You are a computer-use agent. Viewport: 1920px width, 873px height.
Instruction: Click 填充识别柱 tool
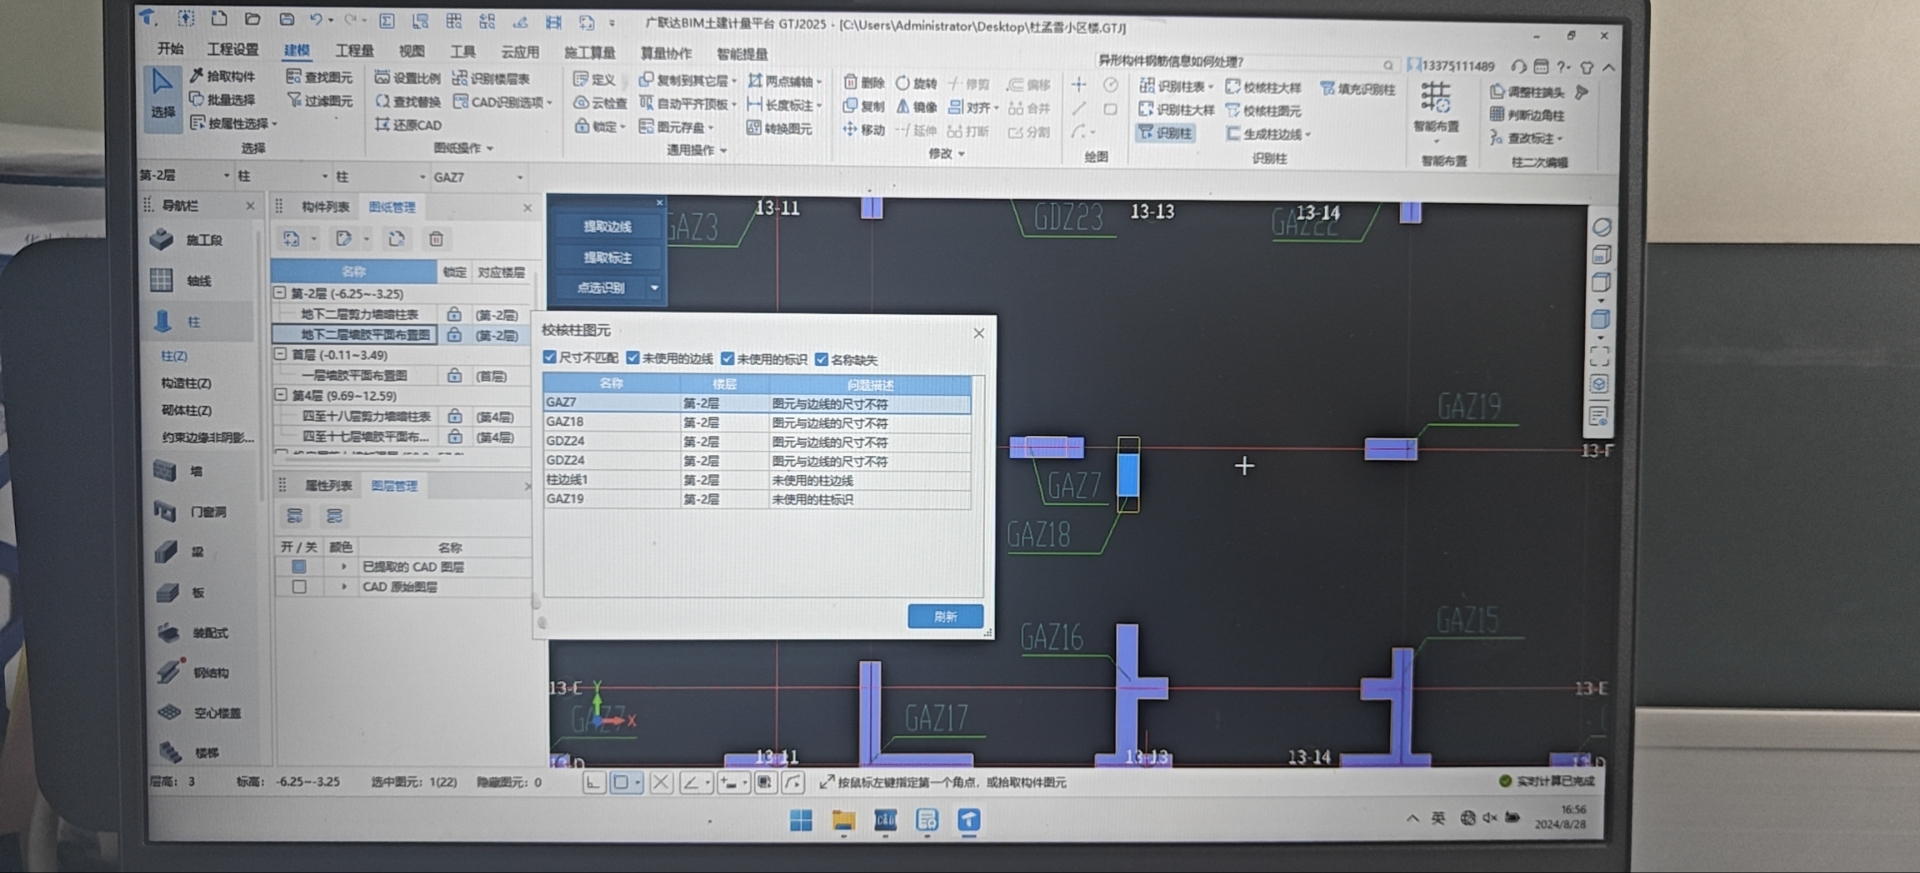[1358, 88]
